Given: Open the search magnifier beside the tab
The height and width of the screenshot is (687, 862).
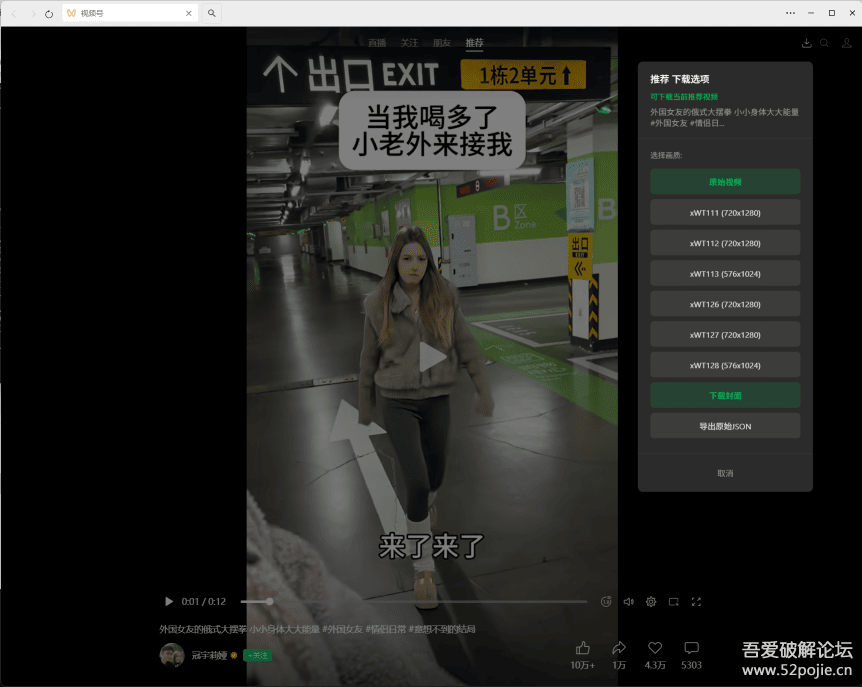Looking at the screenshot, I should point(212,13).
